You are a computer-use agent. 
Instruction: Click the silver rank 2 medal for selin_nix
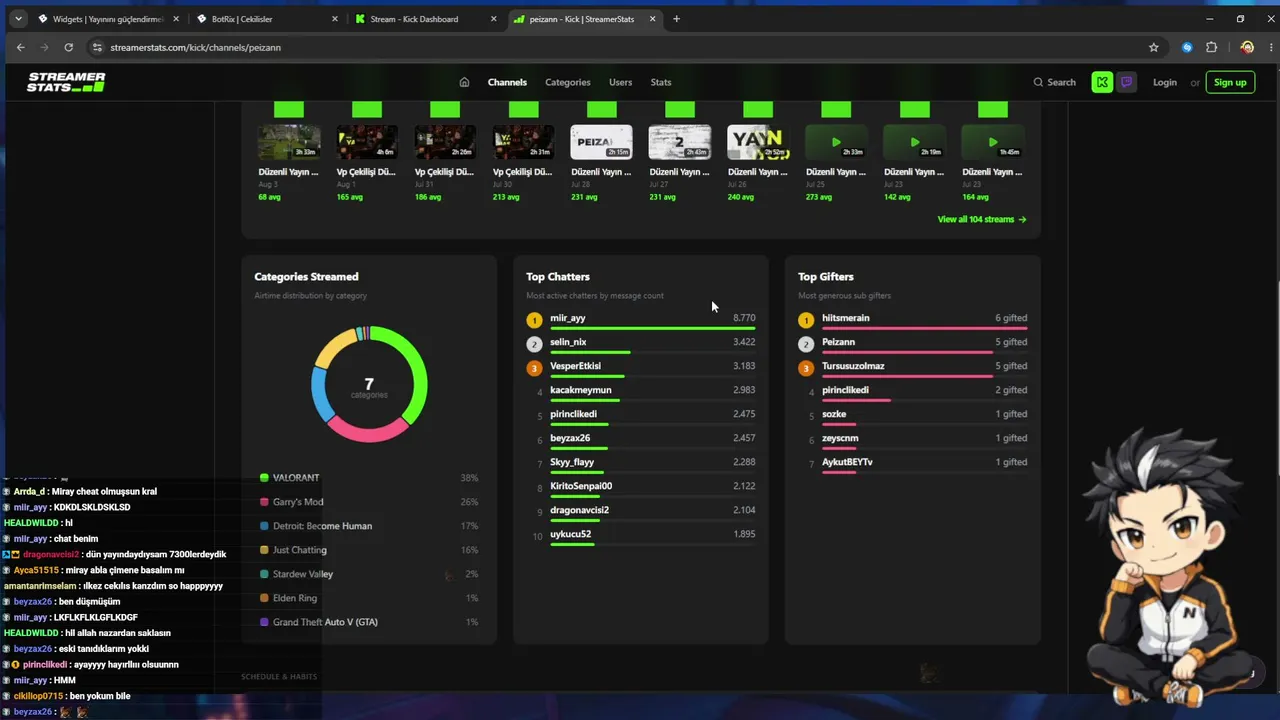pos(534,344)
